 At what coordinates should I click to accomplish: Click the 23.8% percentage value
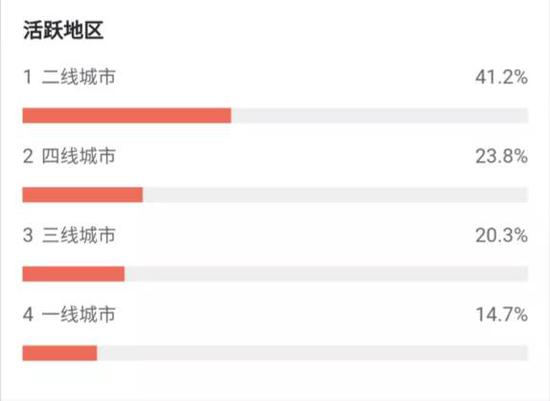tap(502, 156)
